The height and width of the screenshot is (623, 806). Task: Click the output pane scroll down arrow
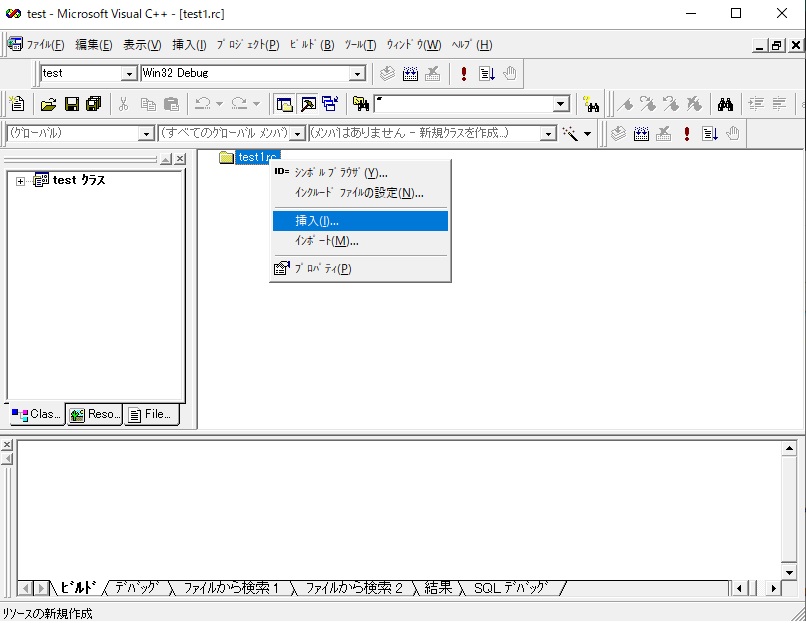(x=789, y=572)
